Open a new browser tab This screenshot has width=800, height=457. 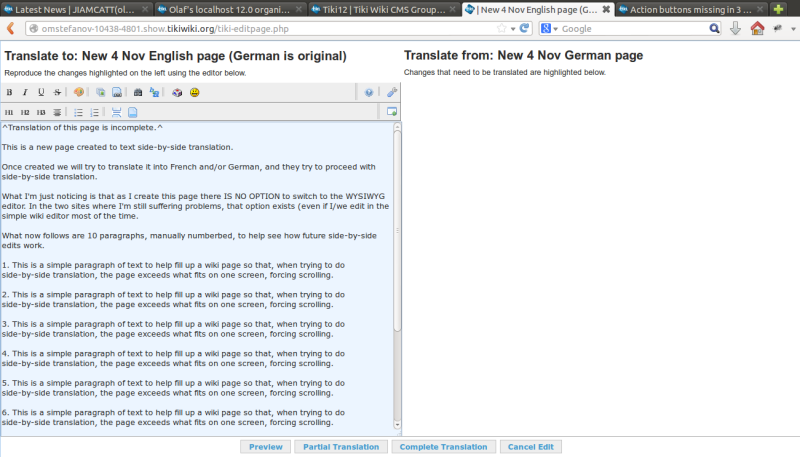(778, 9)
